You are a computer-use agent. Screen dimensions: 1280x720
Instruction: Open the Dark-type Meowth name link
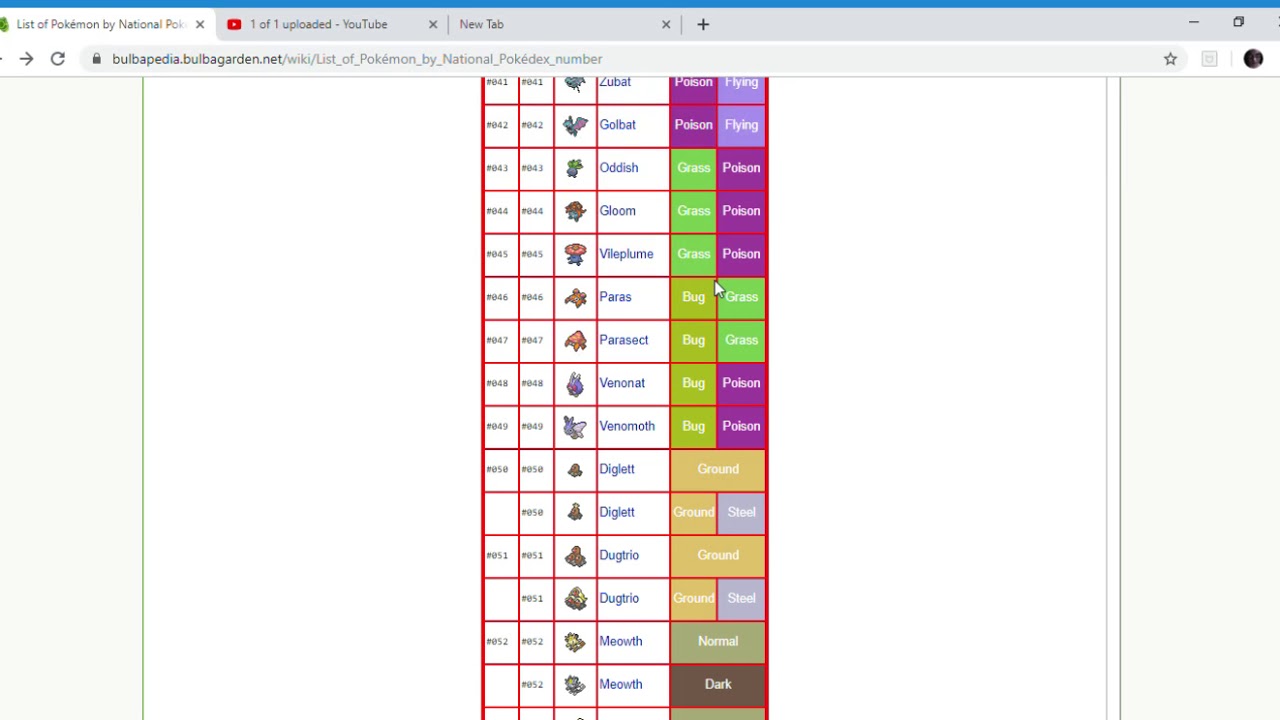click(x=620, y=684)
